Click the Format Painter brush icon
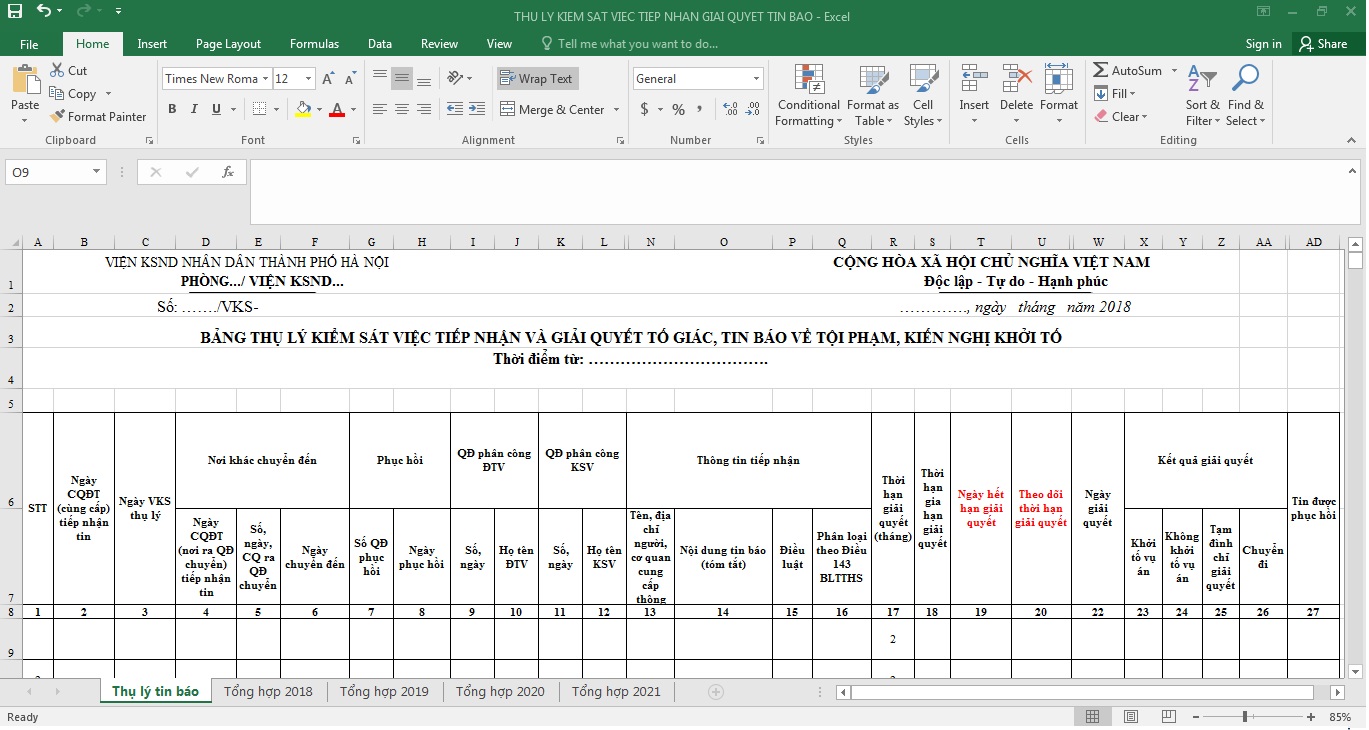Viewport: 1369px width, 730px height. point(58,117)
